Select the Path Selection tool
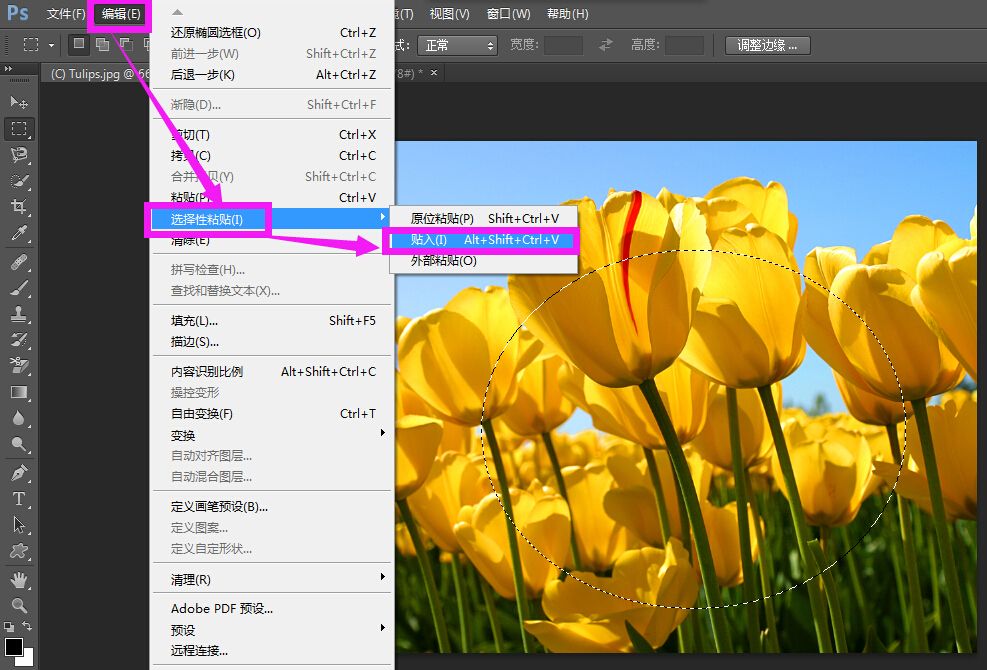The width and height of the screenshot is (987, 670). pyautogui.click(x=19, y=525)
